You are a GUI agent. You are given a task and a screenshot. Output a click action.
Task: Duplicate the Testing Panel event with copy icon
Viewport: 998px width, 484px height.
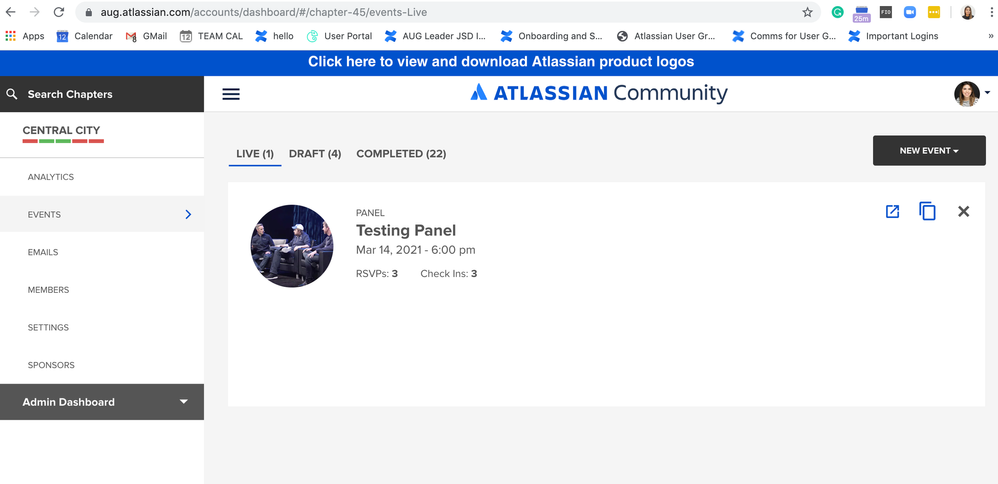click(x=927, y=211)
